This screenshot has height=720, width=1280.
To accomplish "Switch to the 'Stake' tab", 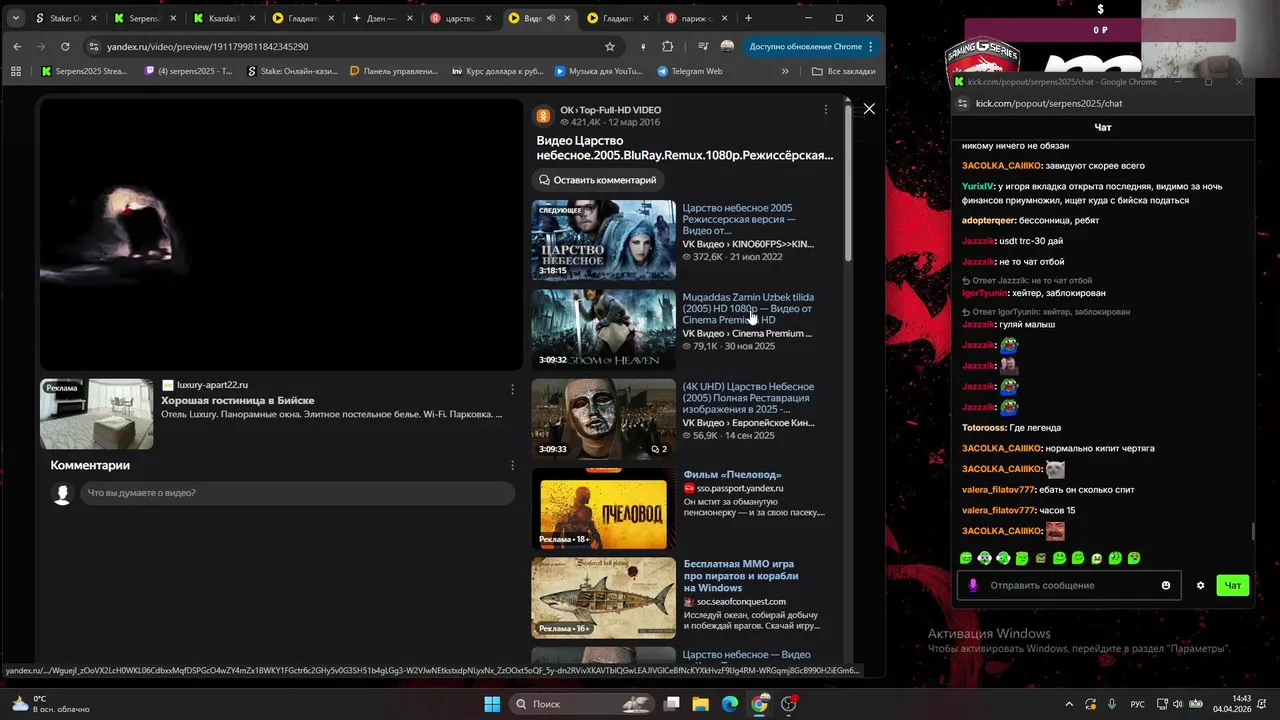I will pyautogui.click(x=65, y=18).
